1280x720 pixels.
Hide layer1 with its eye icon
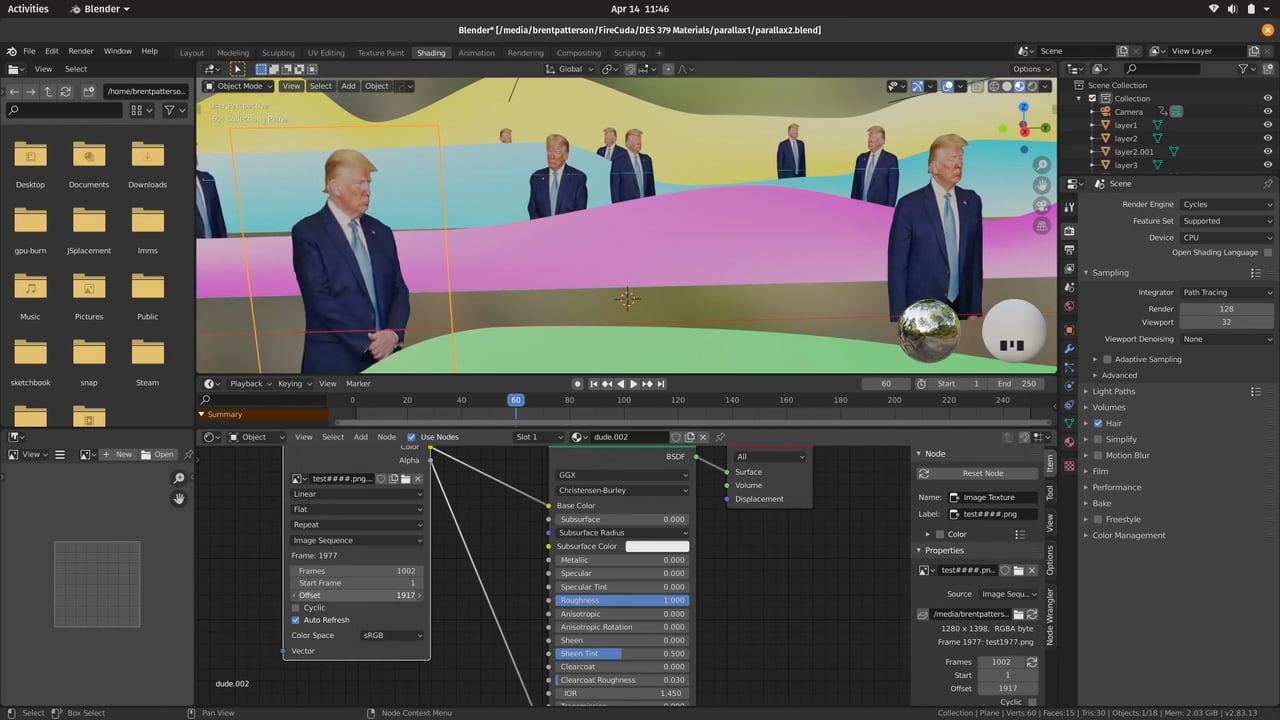[1268, 125]
